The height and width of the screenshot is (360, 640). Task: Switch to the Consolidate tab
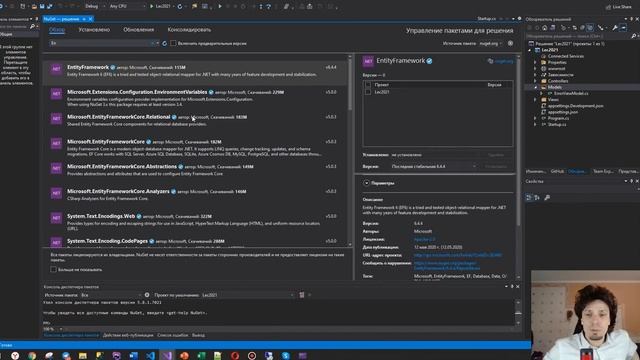pyautogui.click(x=189, y=30)
